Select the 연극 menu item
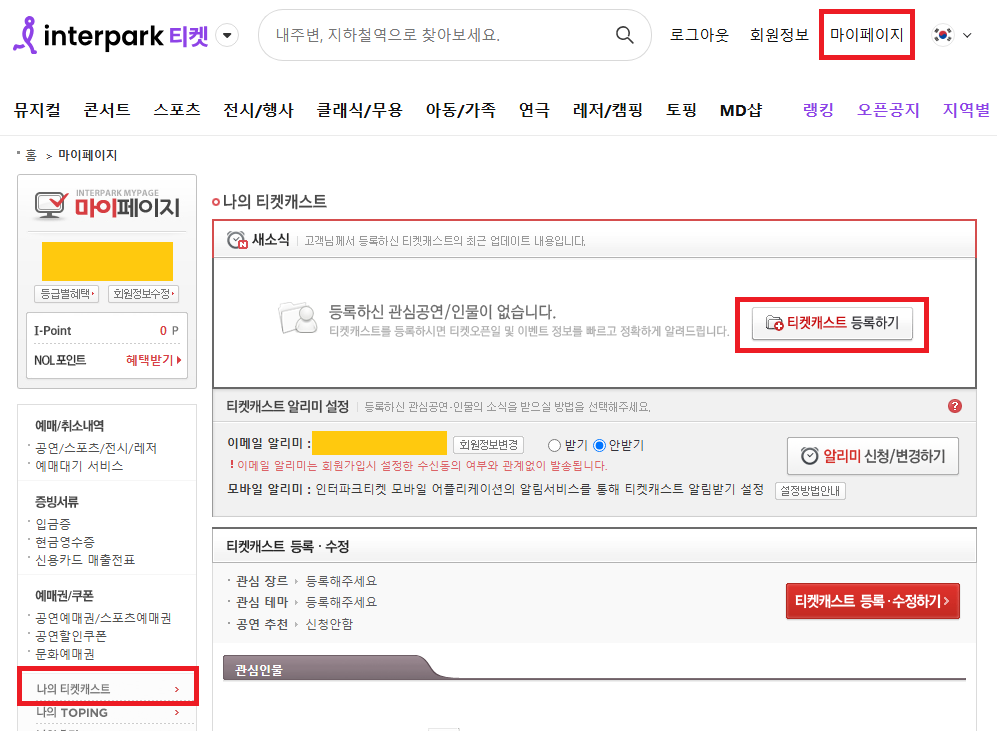This screenshot has height=731, width=997. pyautogui.click(x=534, y=110)
